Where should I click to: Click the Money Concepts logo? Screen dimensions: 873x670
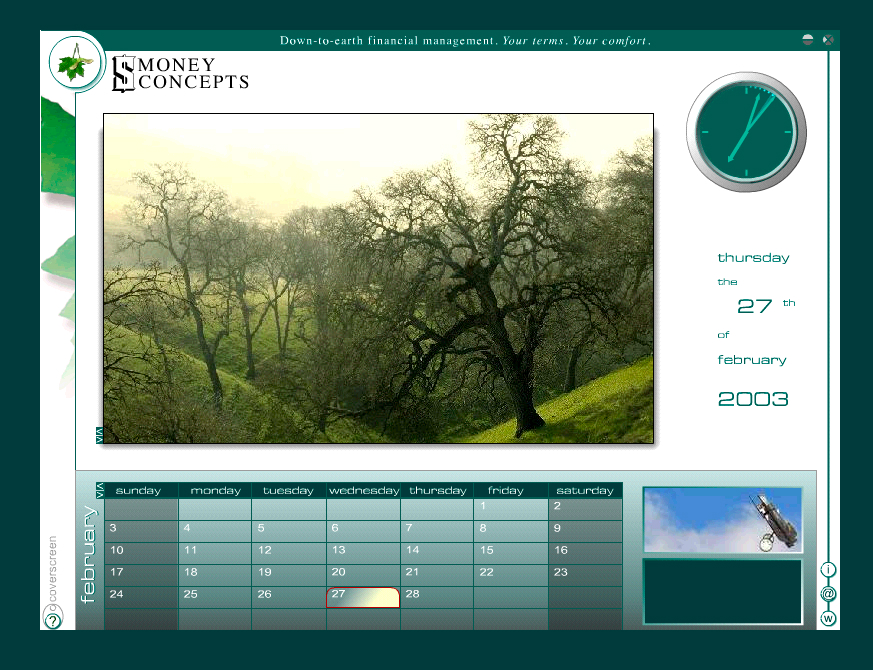click(180, 74)
